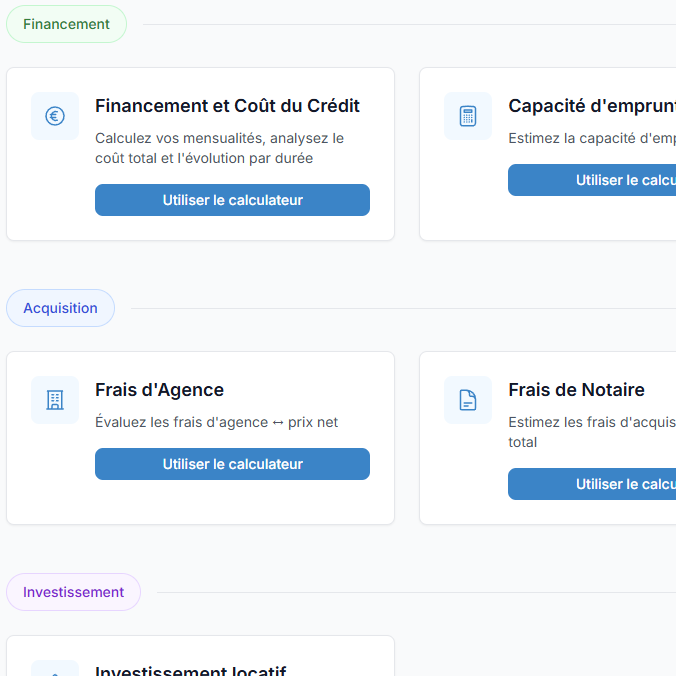Click the building icon for Frais d'Agence
Screen dimensions: 676x676
[x=55, y=400]
